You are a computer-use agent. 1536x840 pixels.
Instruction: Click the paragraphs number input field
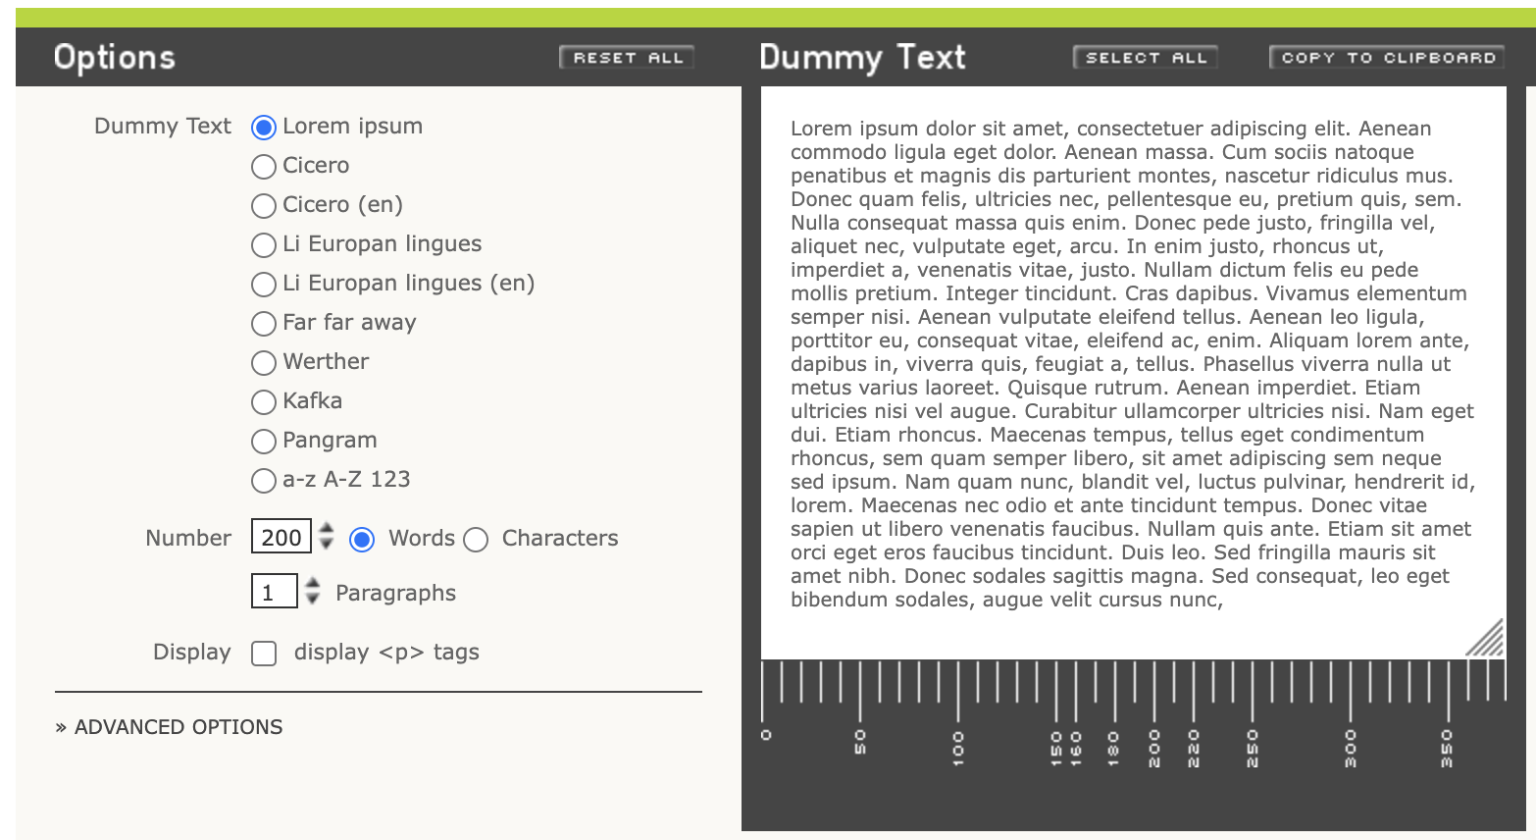[x=274, y=592]
